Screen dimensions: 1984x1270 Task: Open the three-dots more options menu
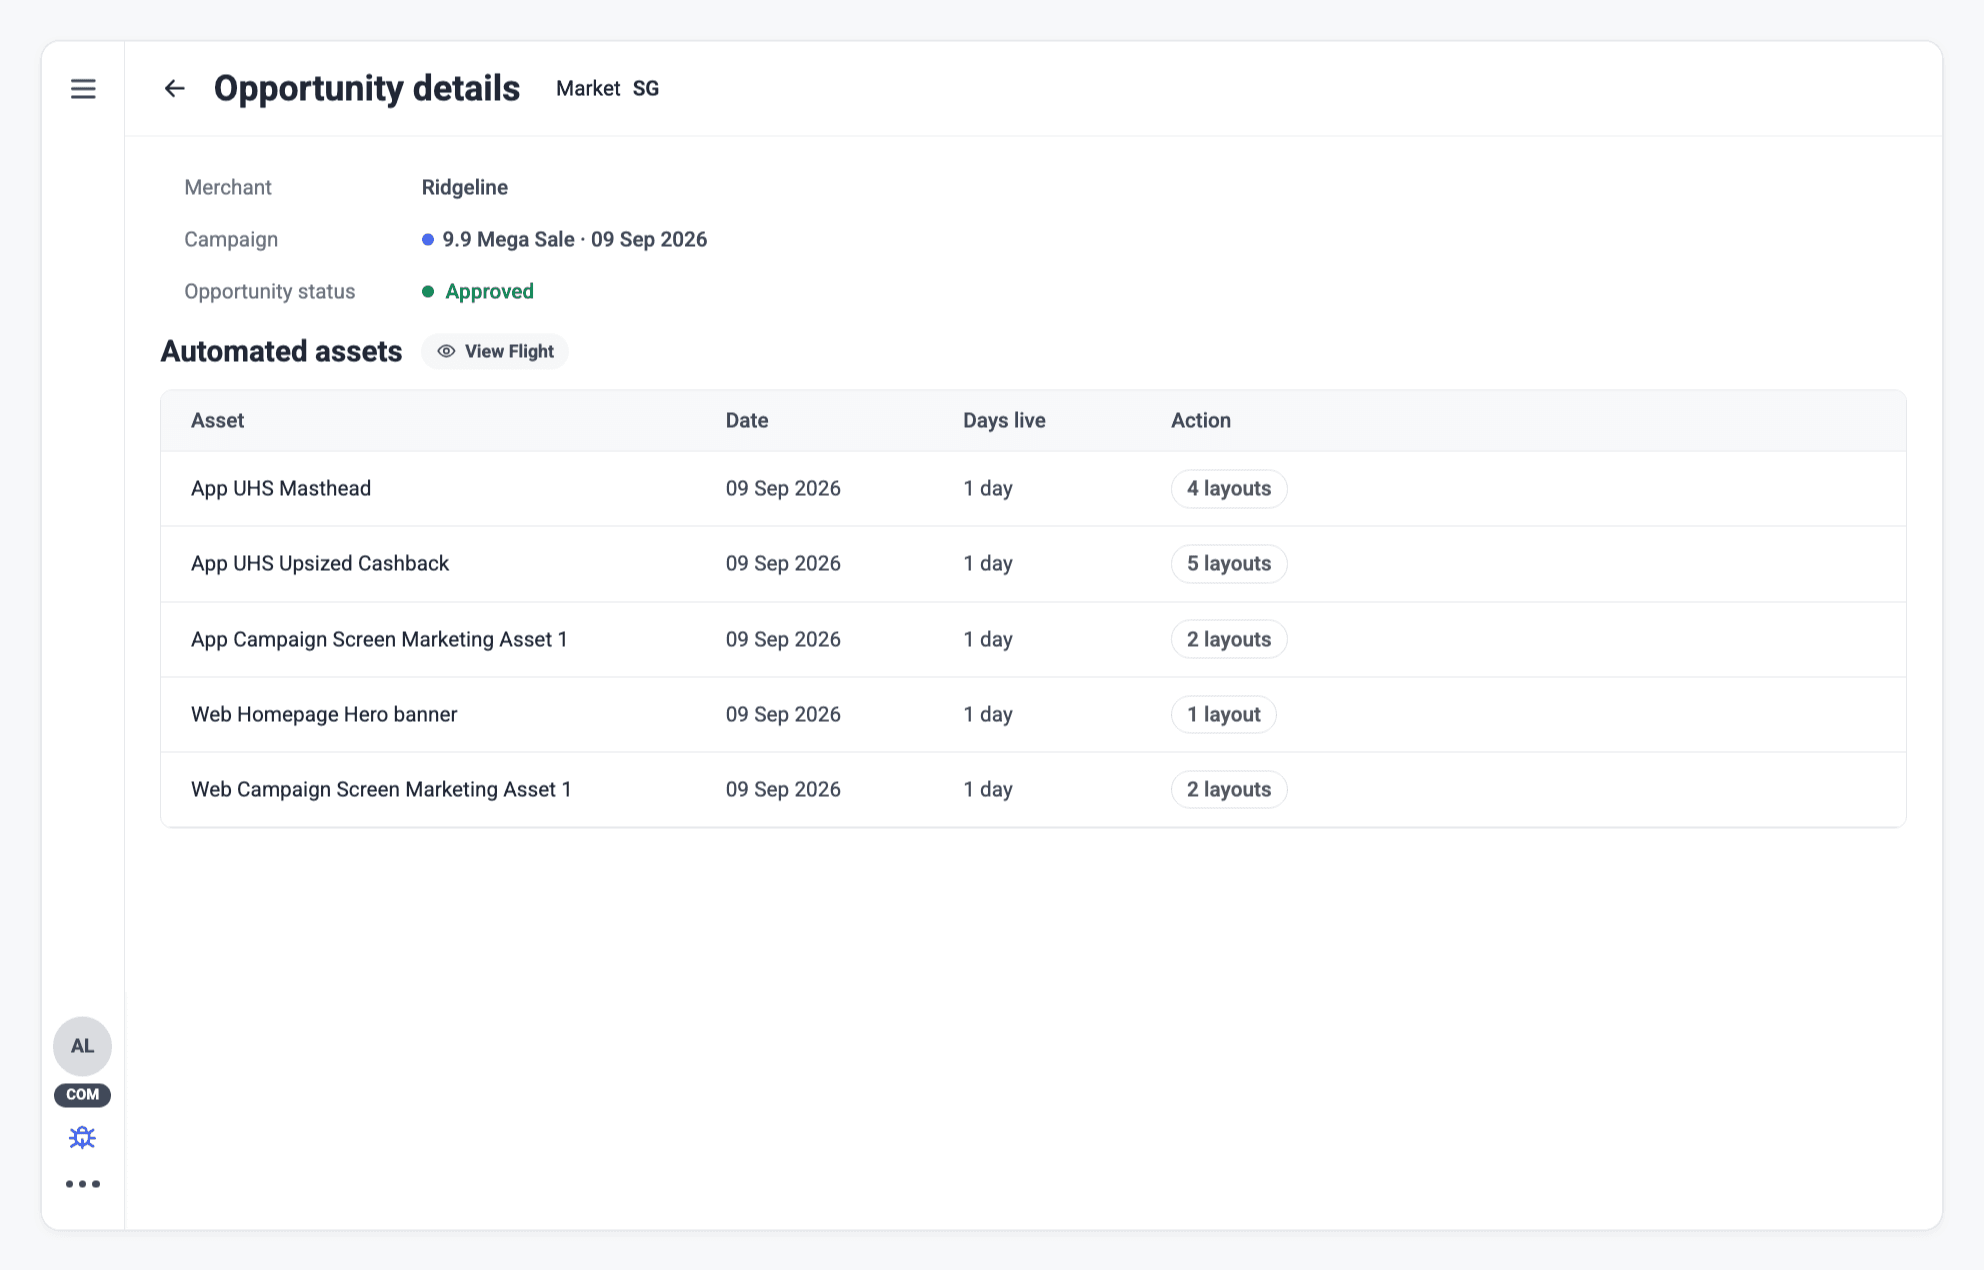83,1184
